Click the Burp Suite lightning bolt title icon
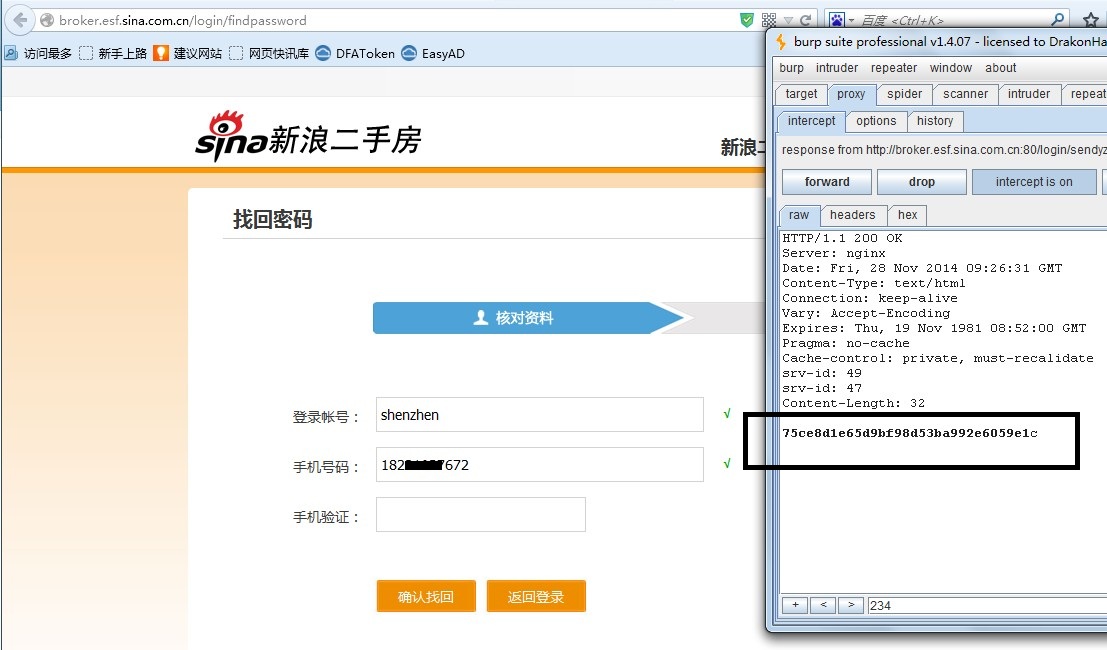Image resolution: width=1107 pixels, height=650 pixels. 781,42
